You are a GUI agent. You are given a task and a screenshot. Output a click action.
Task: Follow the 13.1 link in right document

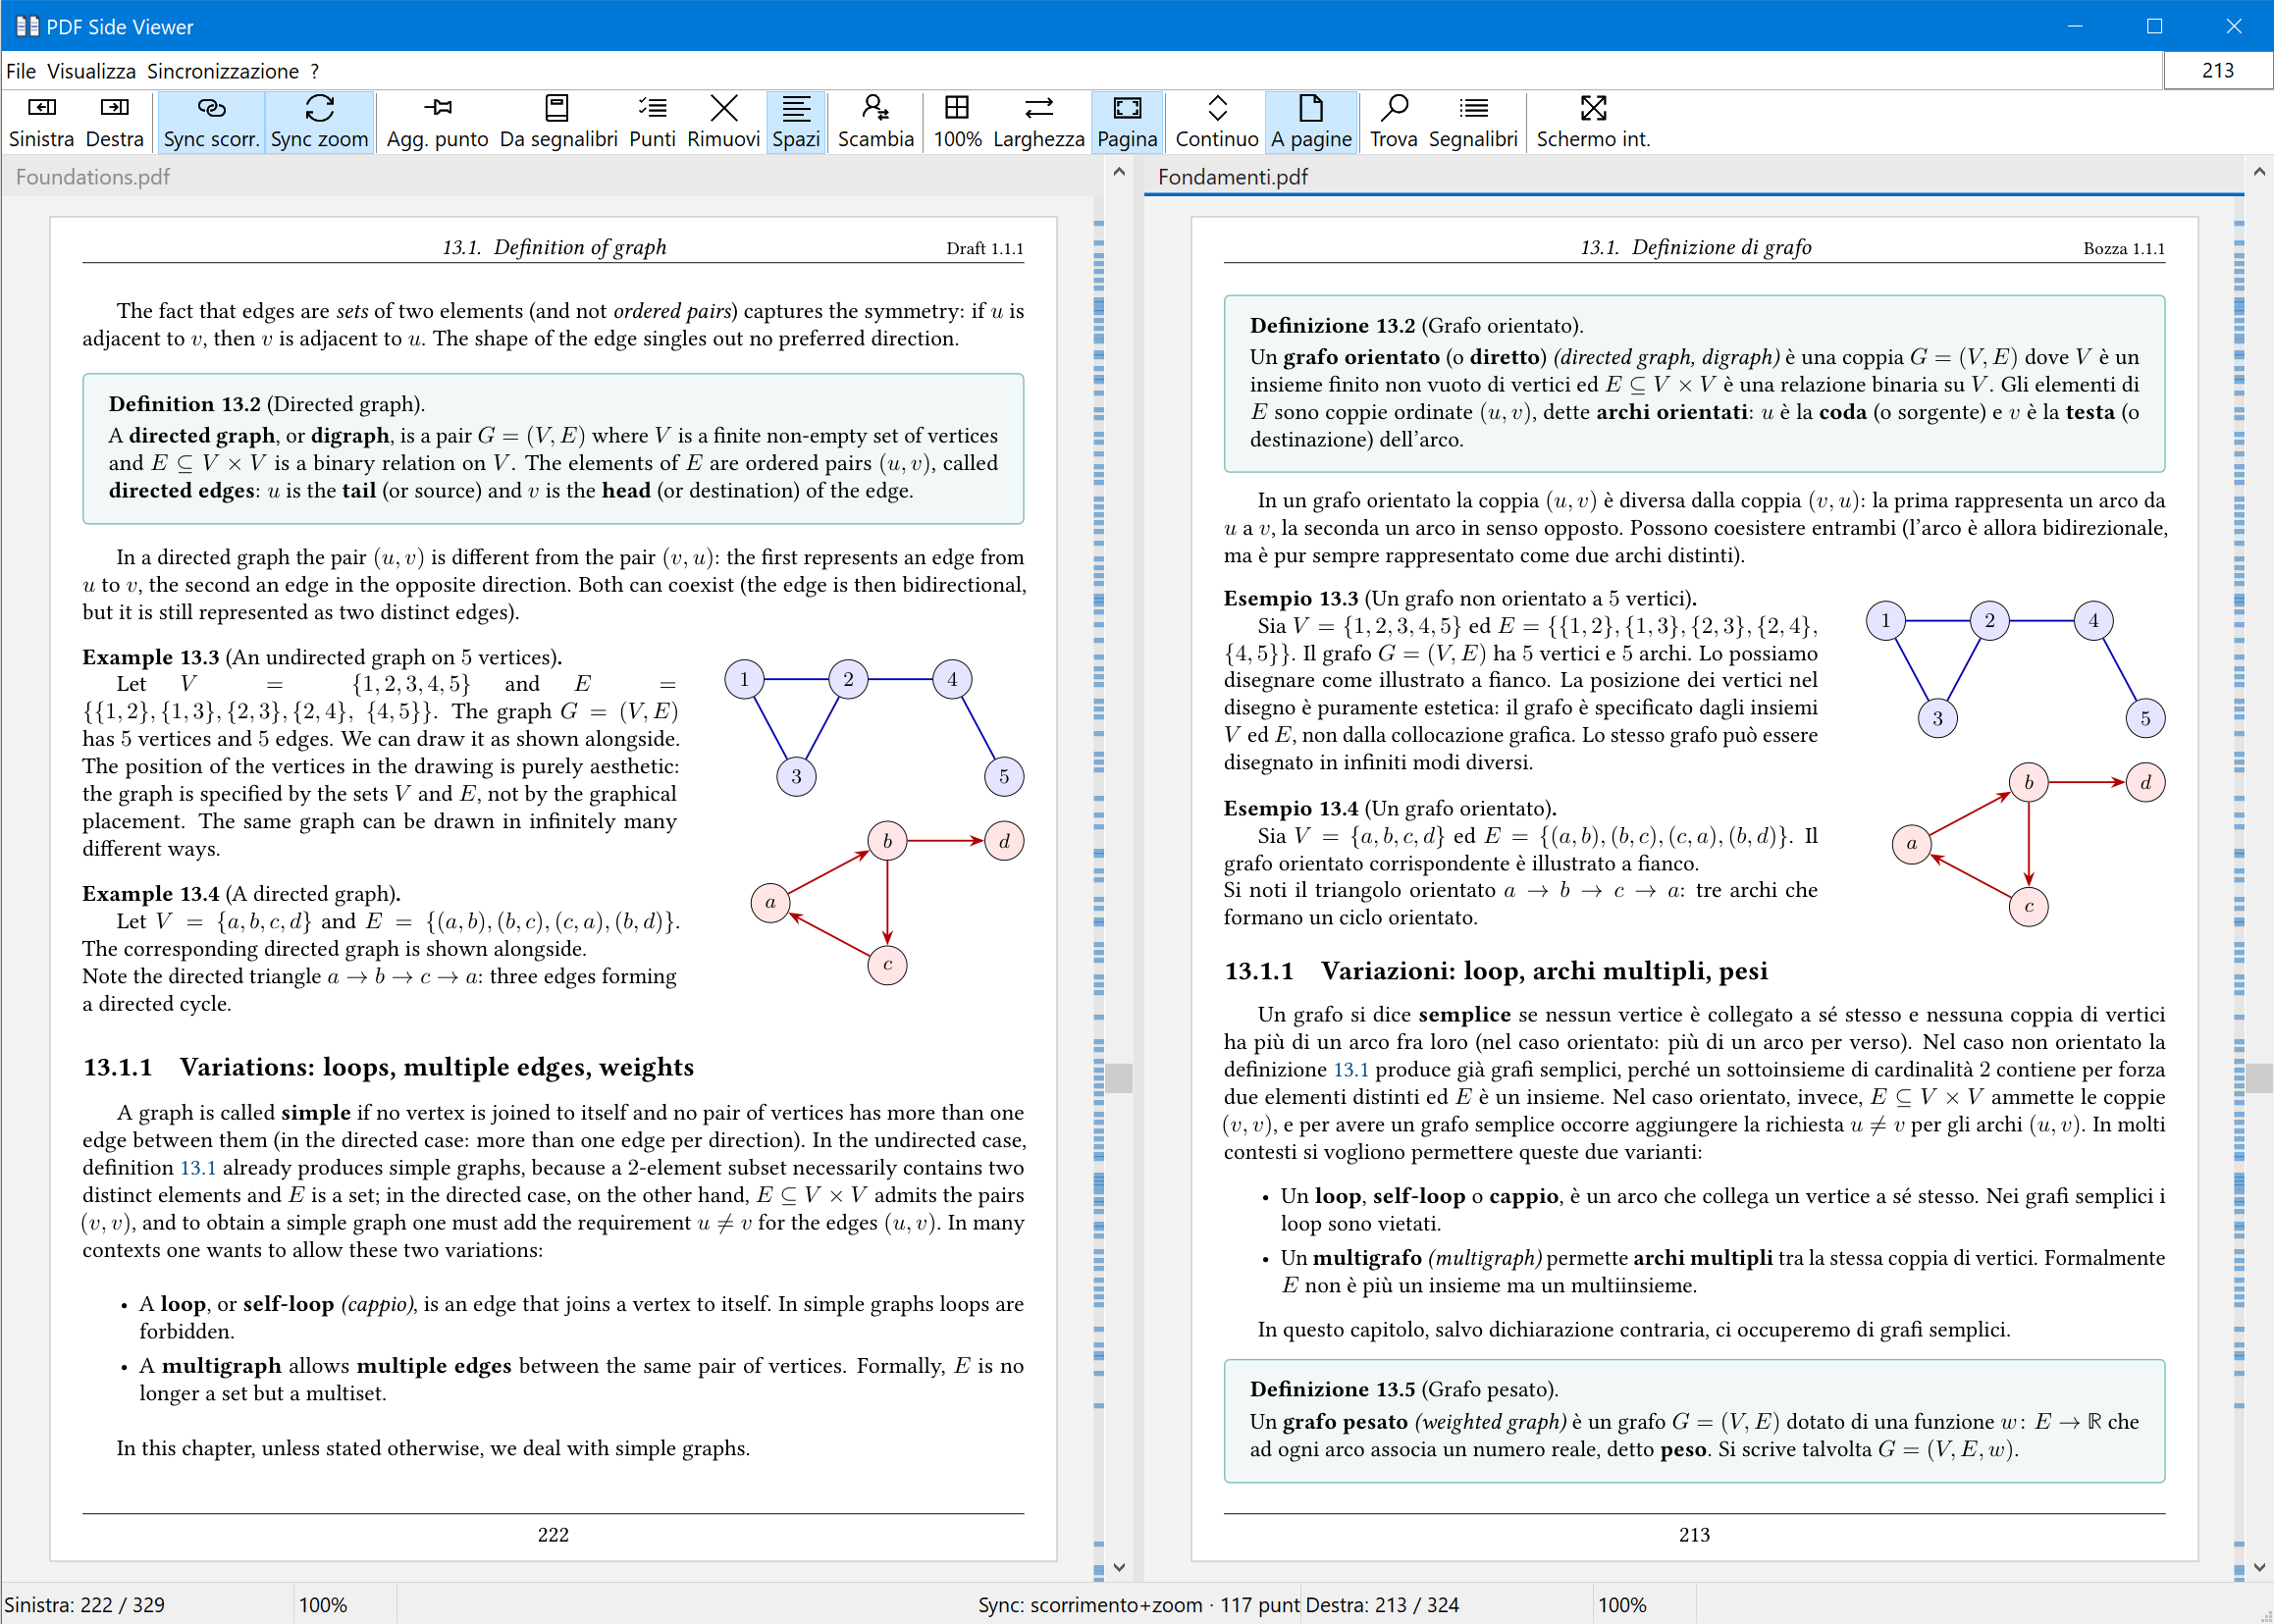point(1351,1069)
